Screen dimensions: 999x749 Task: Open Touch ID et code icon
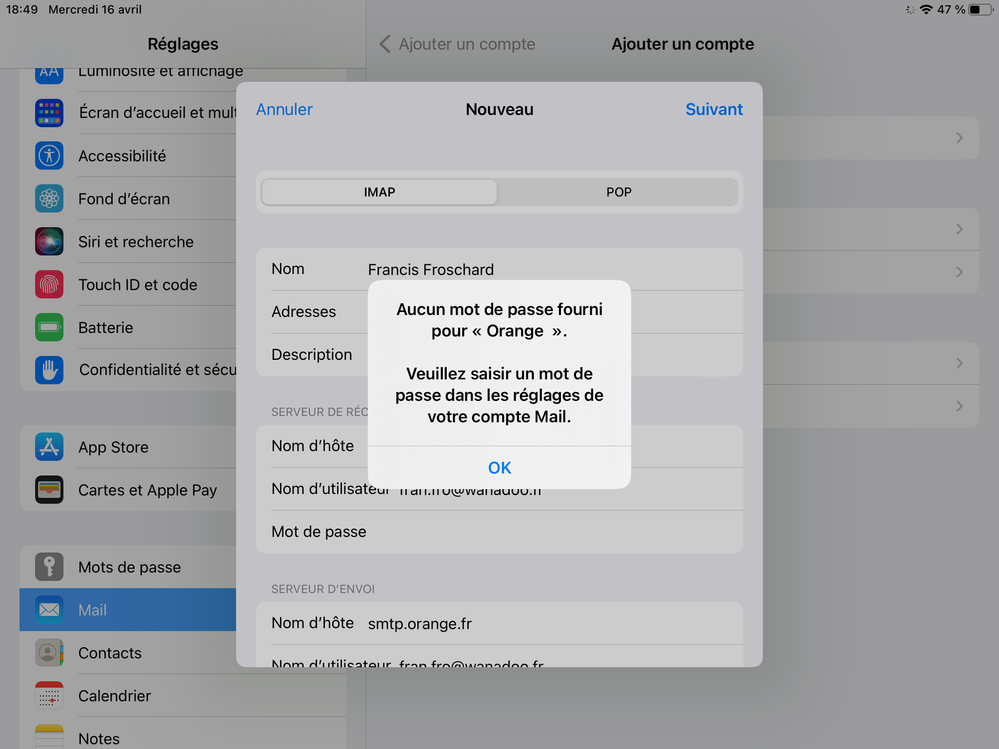tap(49, 285)
